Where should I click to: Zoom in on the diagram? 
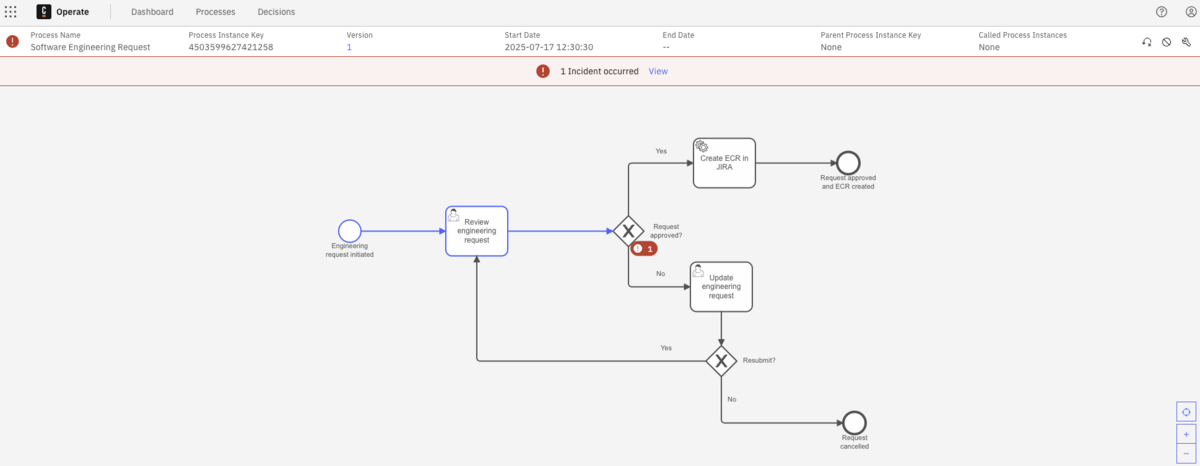pos(1186,434)
